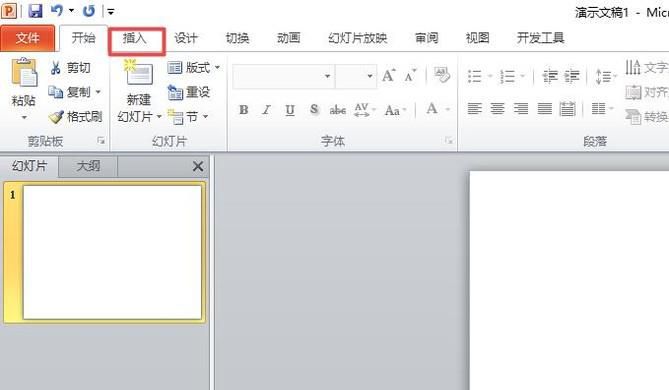Toggle Bold formatting
The height and width of the screenshot is (390, 669).
244,110
